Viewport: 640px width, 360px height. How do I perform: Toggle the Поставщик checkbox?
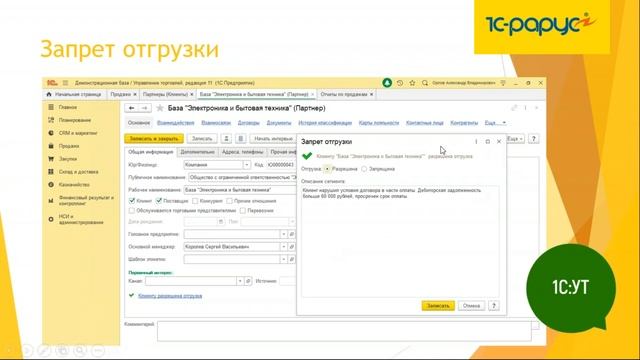pyautogui.click(x=159, y=201)
